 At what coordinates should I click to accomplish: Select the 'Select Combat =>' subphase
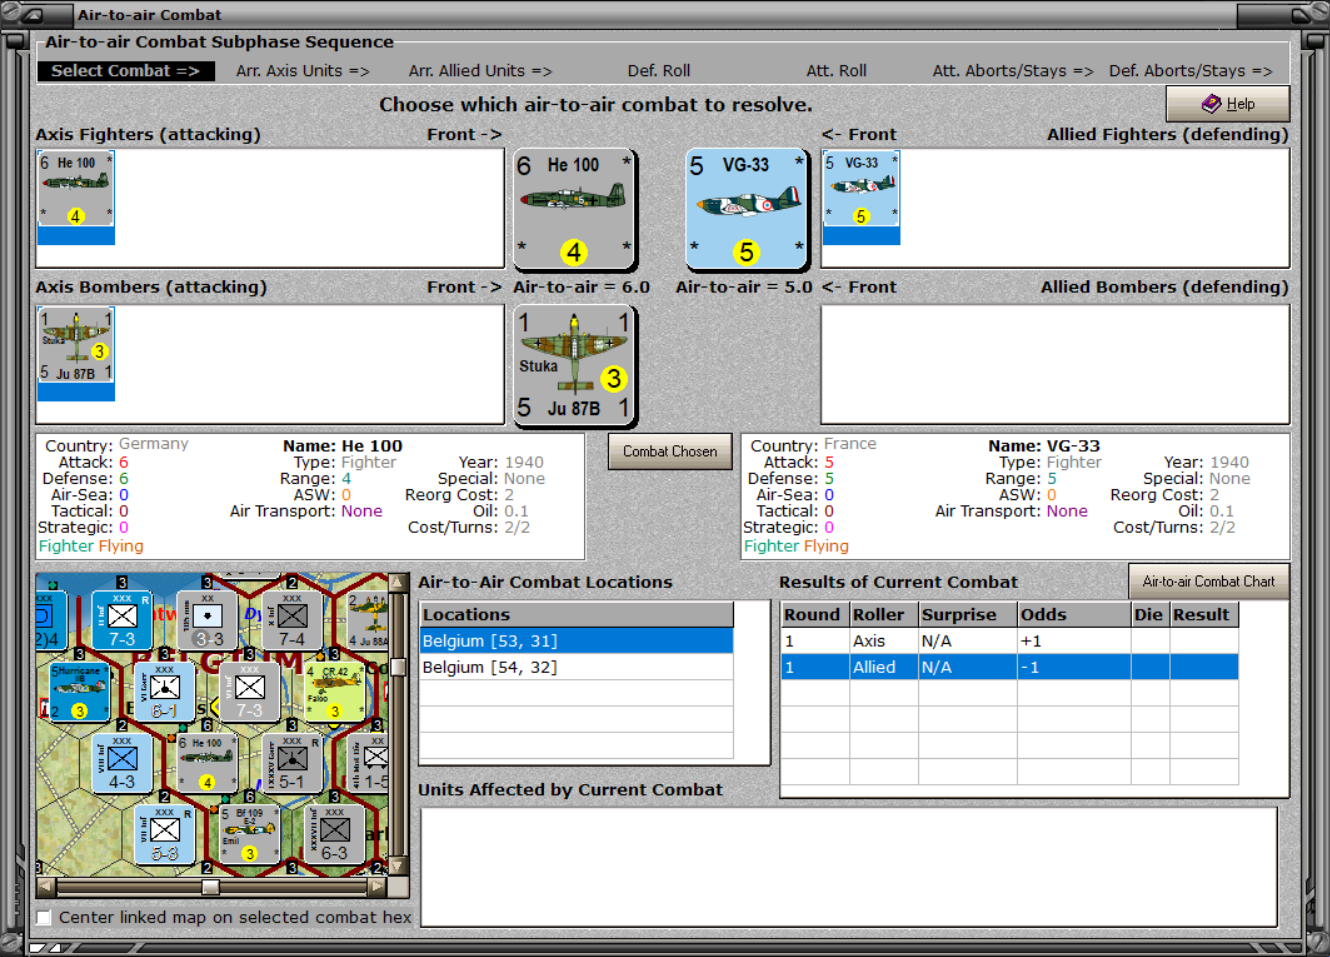[126, 71]
